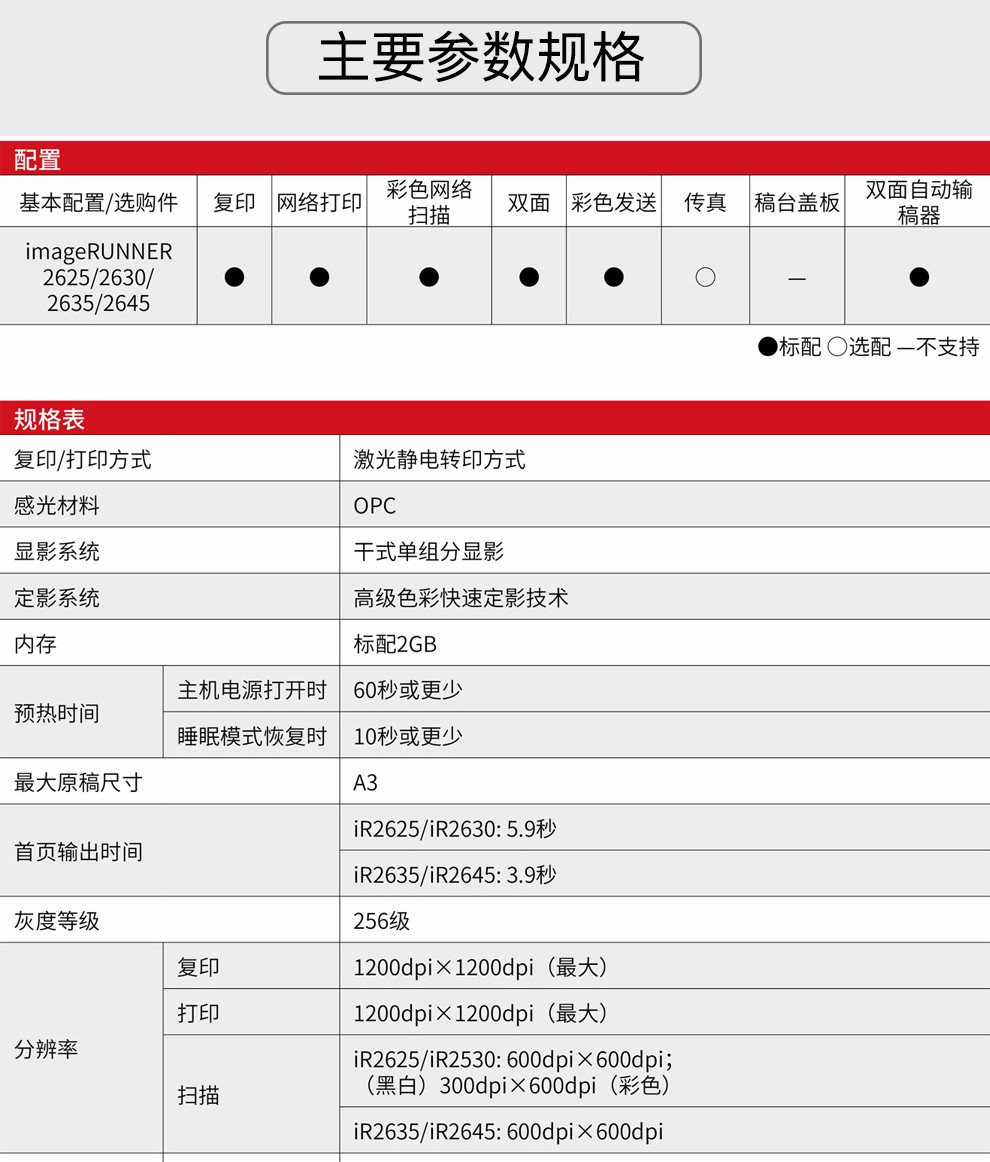Image resolution: width=990 pixels, height=1162 pixels.
Task: Select the 256级 value
Action: click(x=382, y=920)
